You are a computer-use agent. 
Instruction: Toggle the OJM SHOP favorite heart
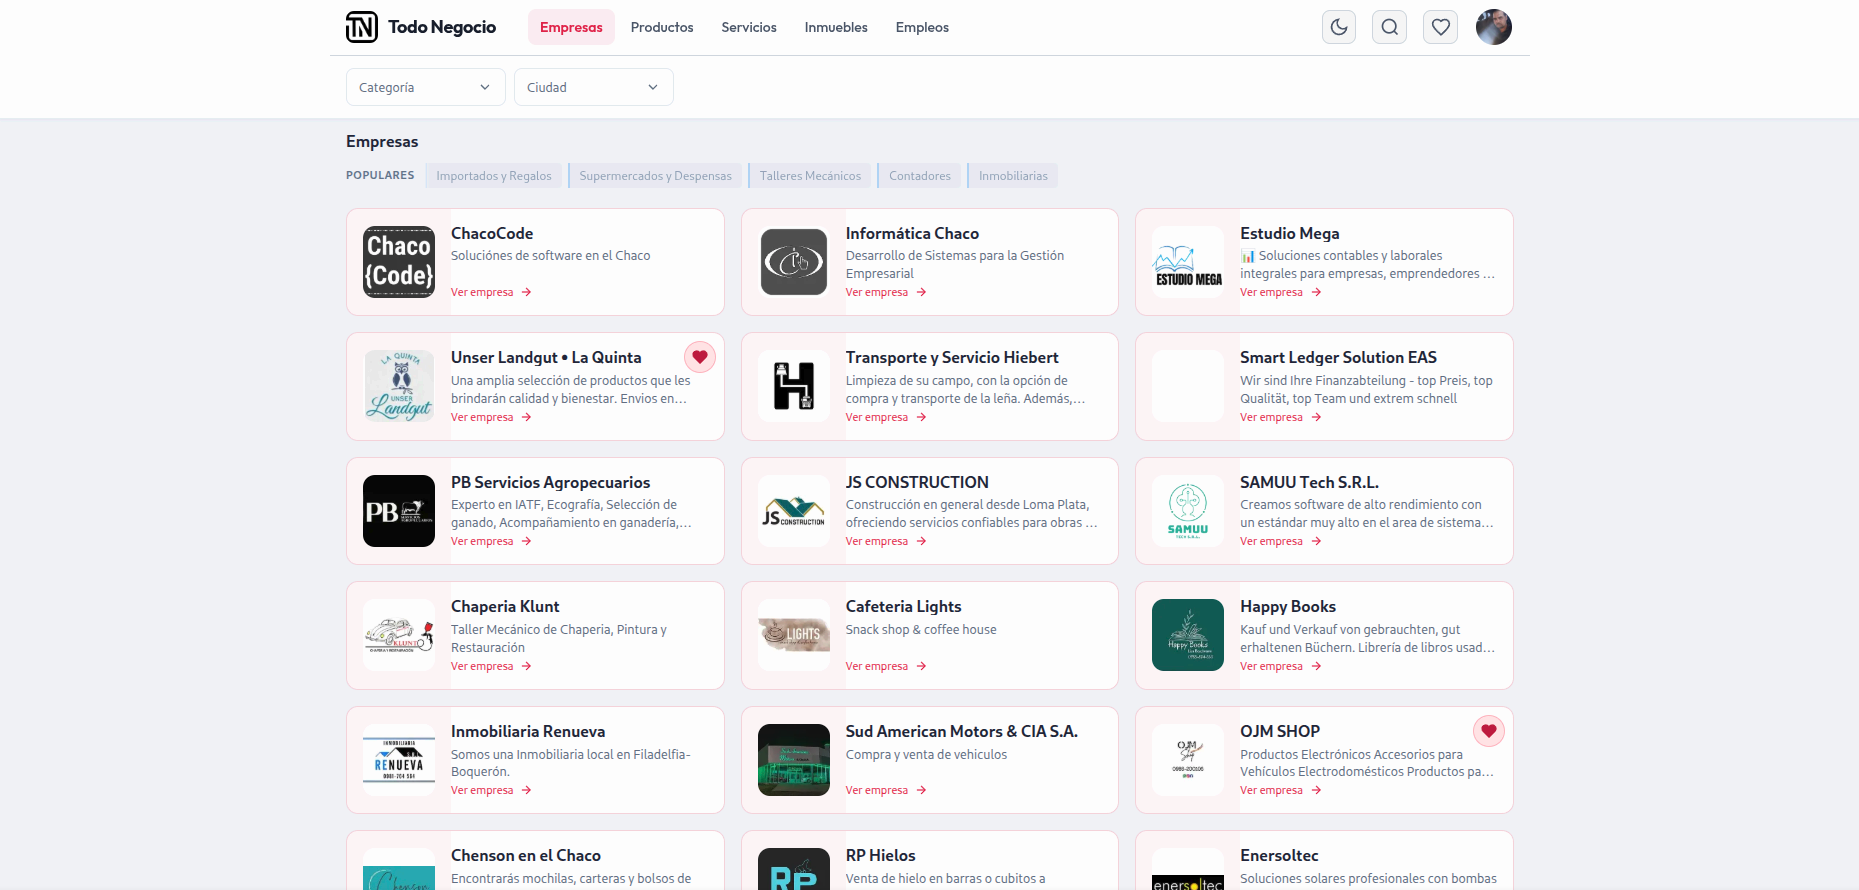click(1488, 731)
